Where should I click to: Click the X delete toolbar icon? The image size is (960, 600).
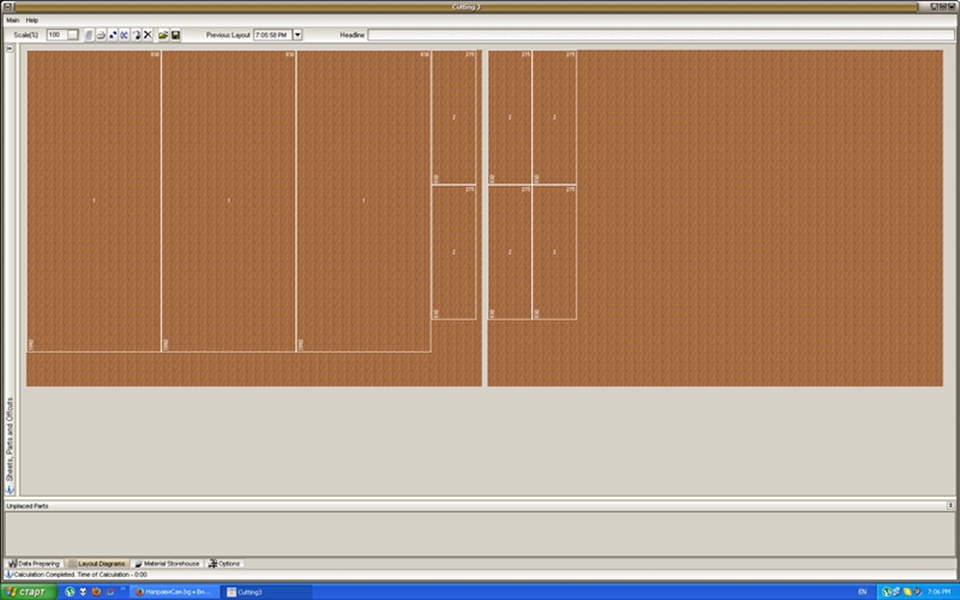point(148,35)
